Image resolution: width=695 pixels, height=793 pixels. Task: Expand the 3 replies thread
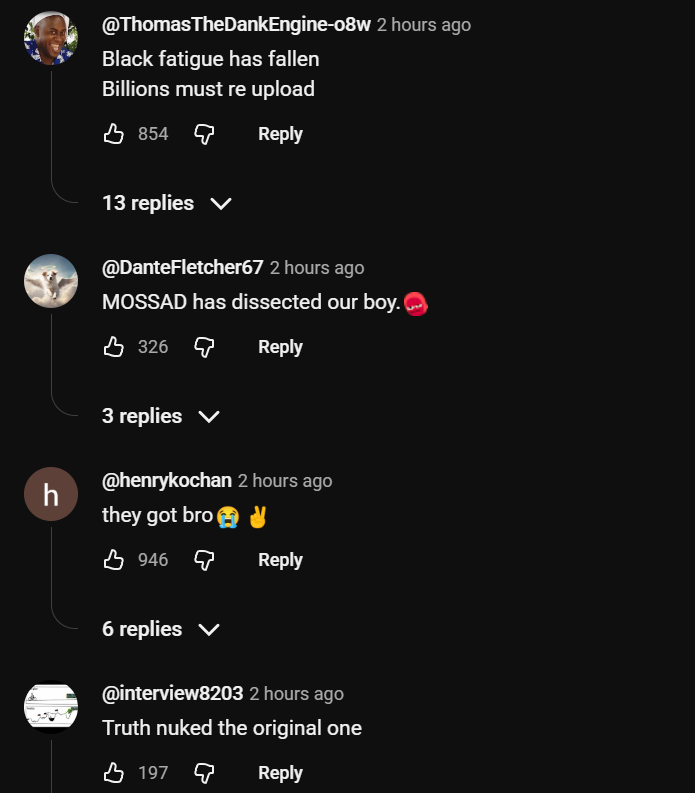[160, 416]
